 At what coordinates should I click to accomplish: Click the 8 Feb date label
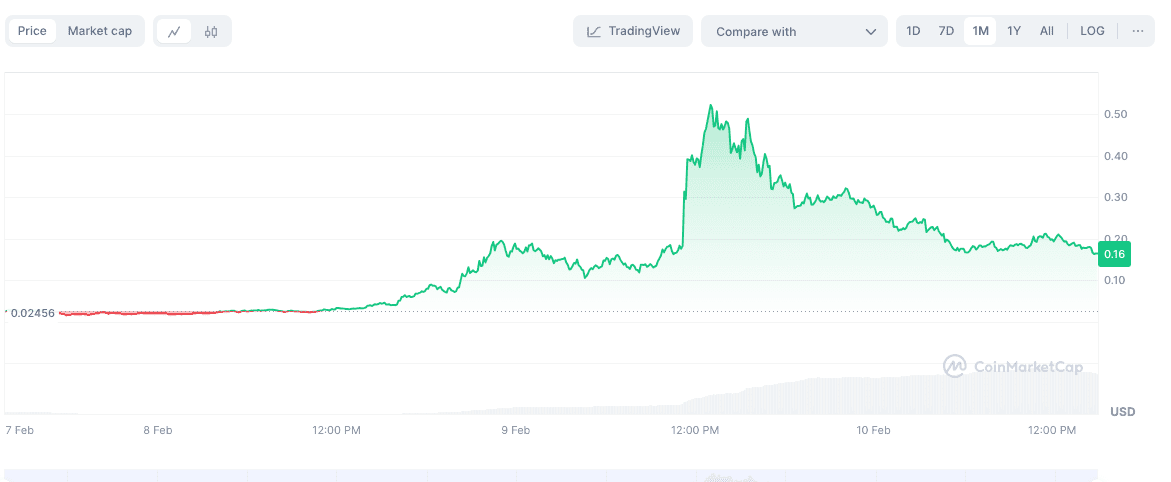coord(158,430)
